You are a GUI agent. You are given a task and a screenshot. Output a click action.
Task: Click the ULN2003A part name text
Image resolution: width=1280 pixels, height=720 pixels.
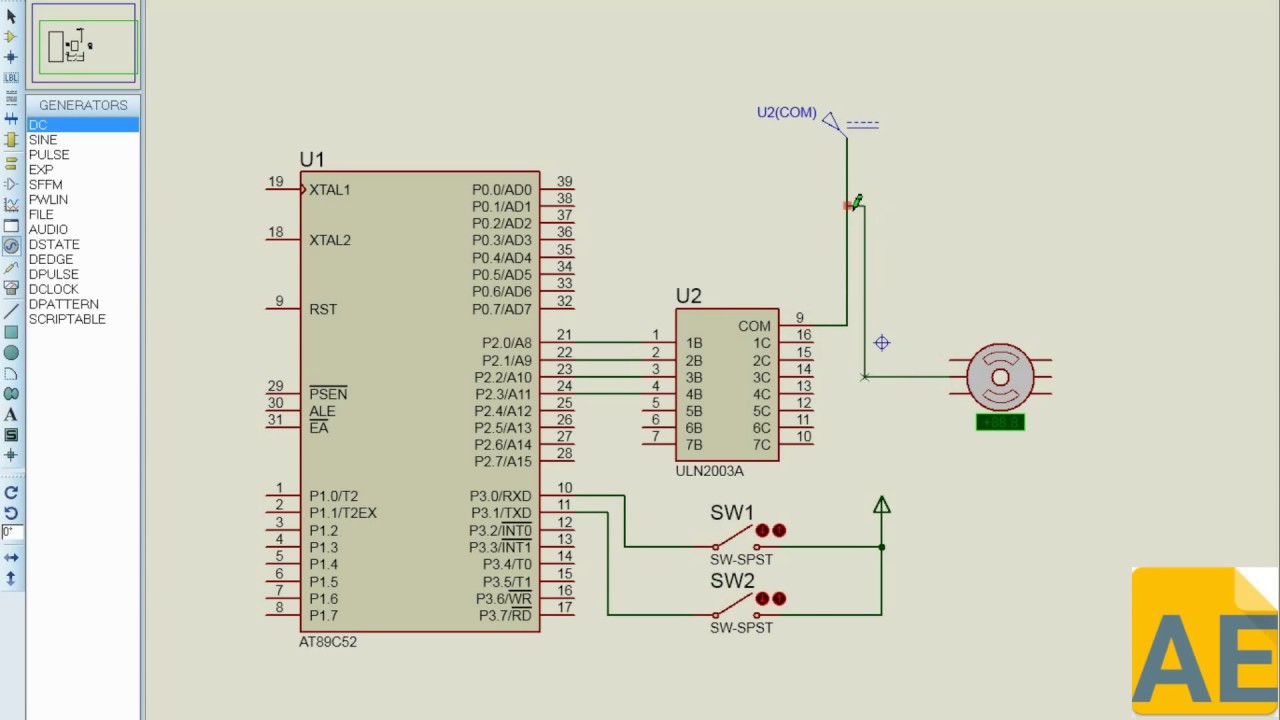point(710,471)
